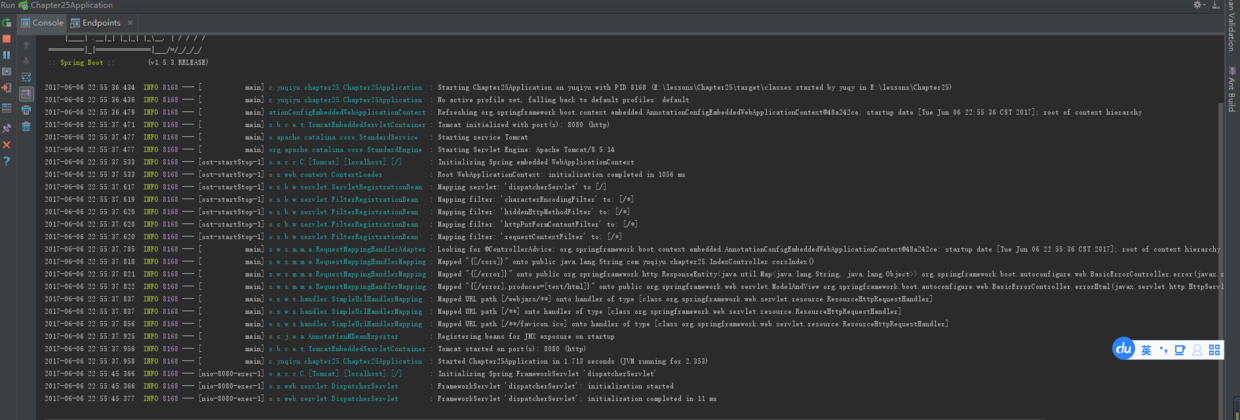The width and height of the screenshot is (1240, 420).
Task: Open the Help question mark icon
Action: point(6,160)
